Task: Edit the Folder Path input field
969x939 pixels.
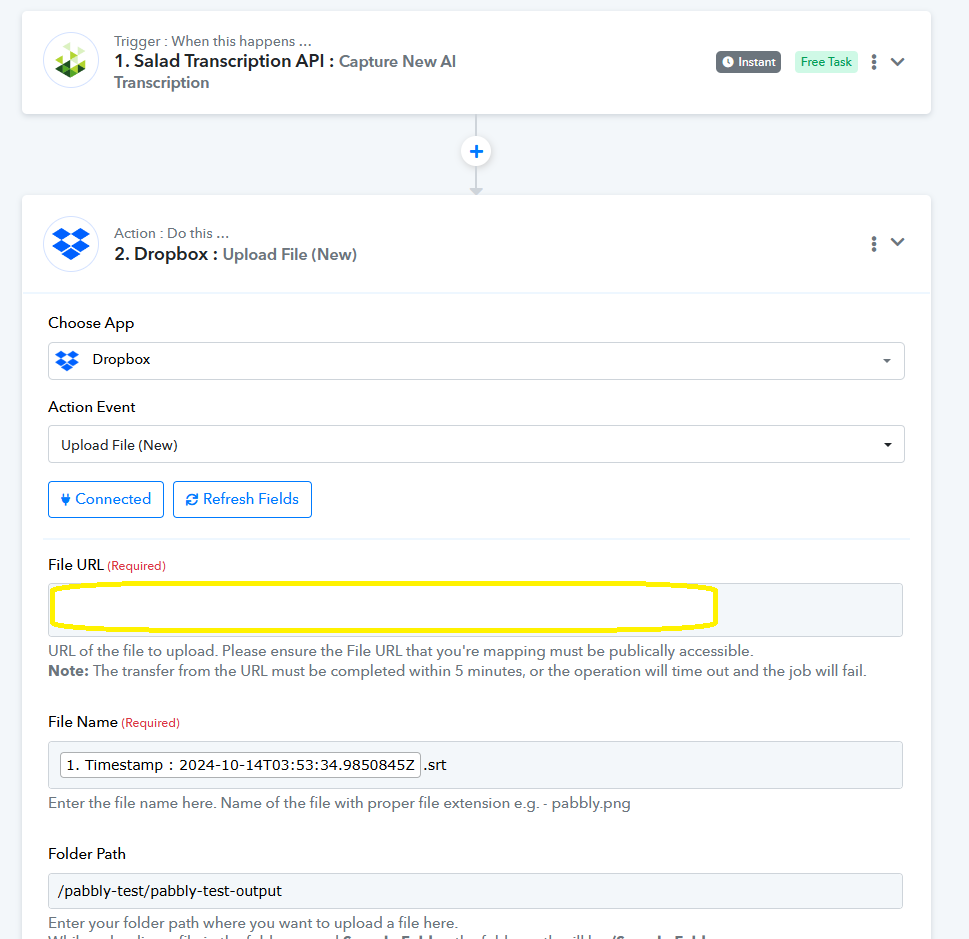Action: click(x=475, y=891)
